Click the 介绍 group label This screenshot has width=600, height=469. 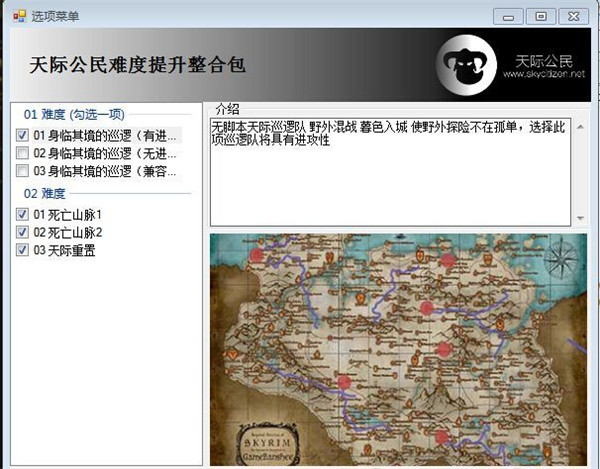tap(227, 109)
